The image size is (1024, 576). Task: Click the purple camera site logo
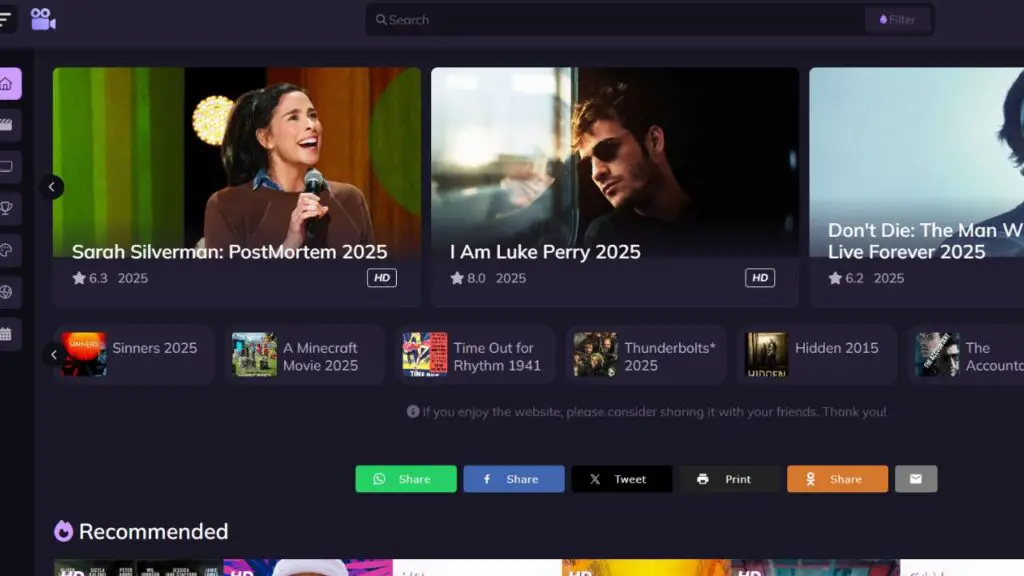[43, 19]
